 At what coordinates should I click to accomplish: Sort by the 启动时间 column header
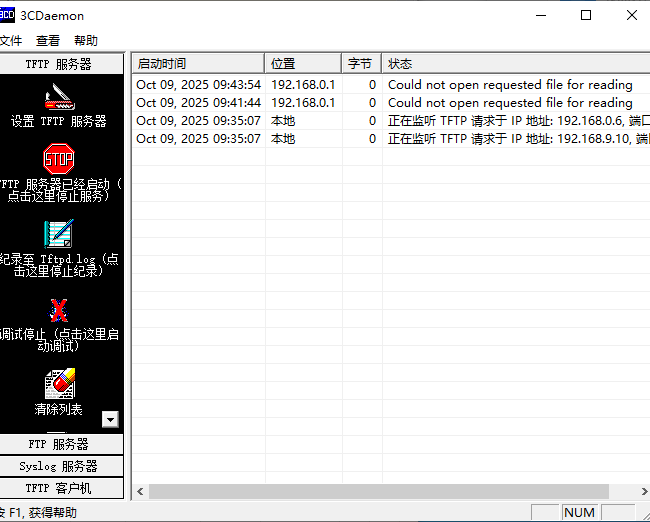click(x=198, y=64)
